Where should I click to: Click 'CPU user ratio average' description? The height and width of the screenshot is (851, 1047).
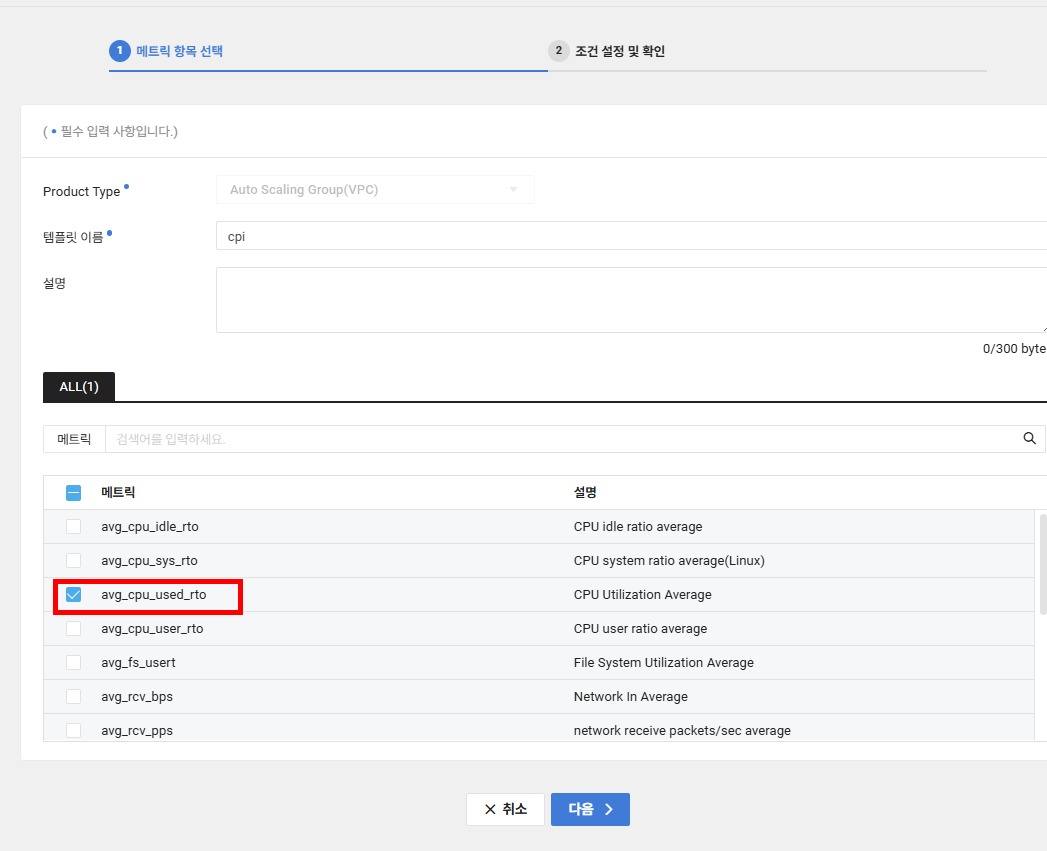point(640,629)
